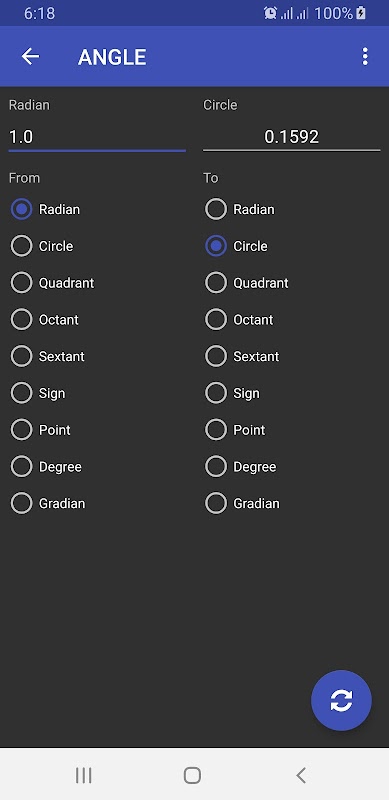Tap Android recent apps button

pyautogui.click(x=84, y=775)
